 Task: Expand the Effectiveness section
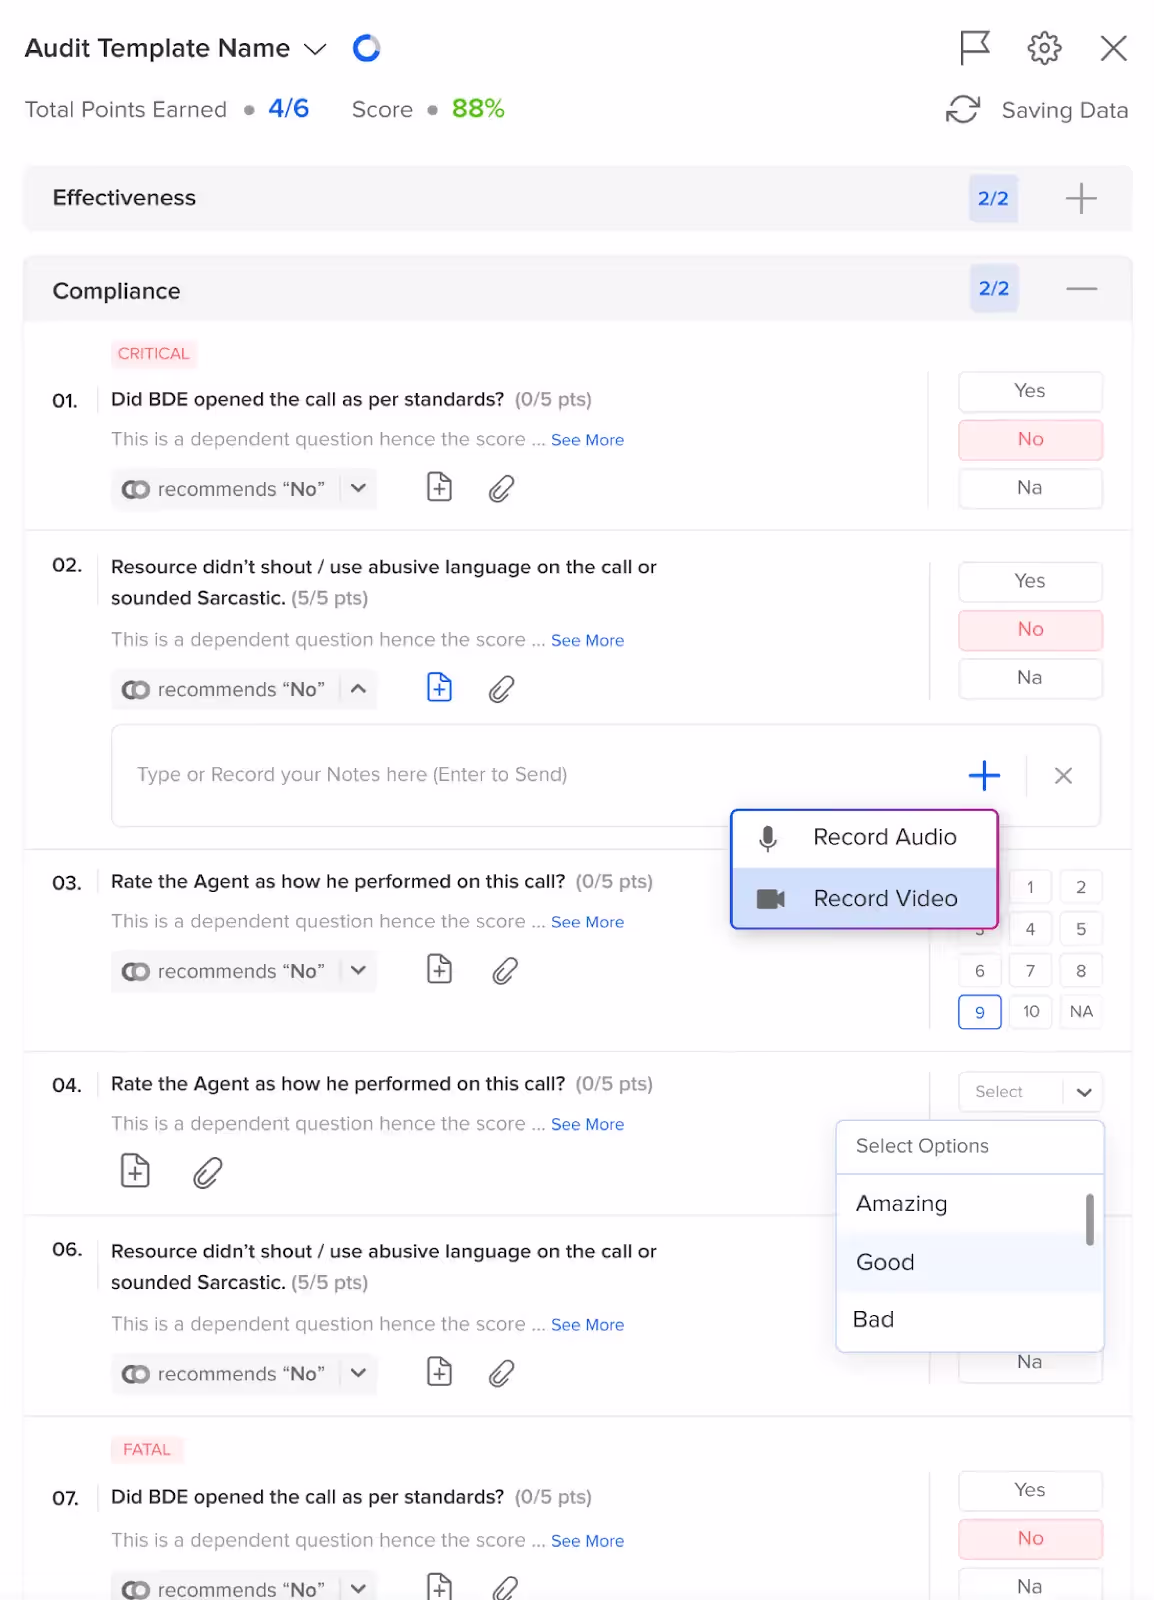tap(1081, 198)
